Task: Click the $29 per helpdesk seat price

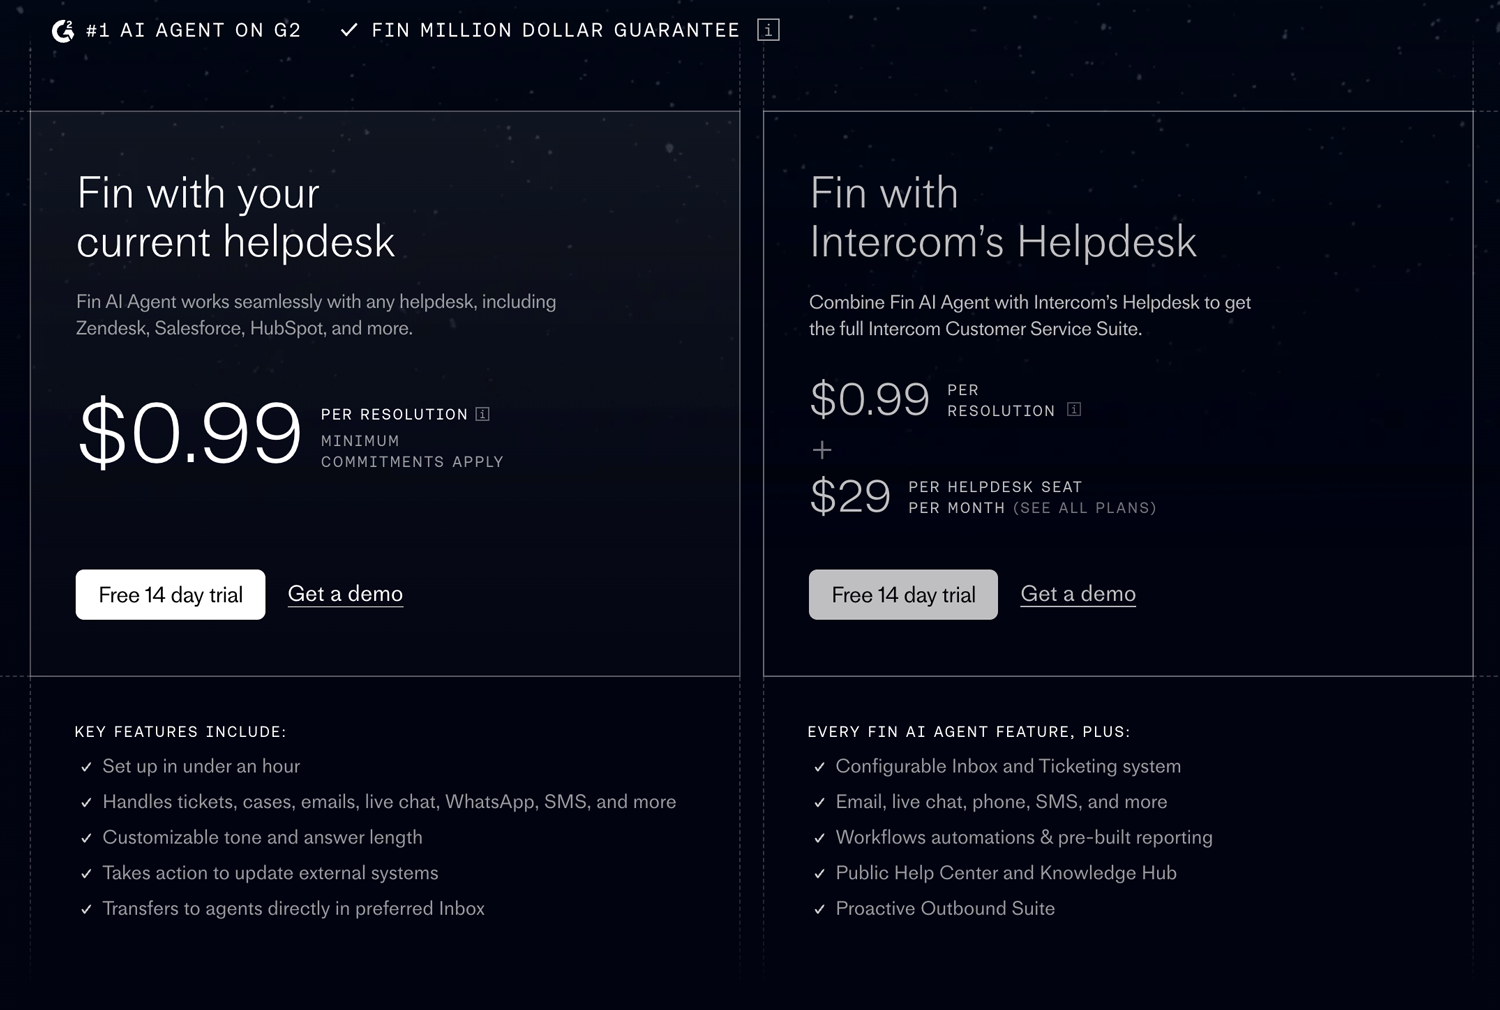Action: click(849, 496)
